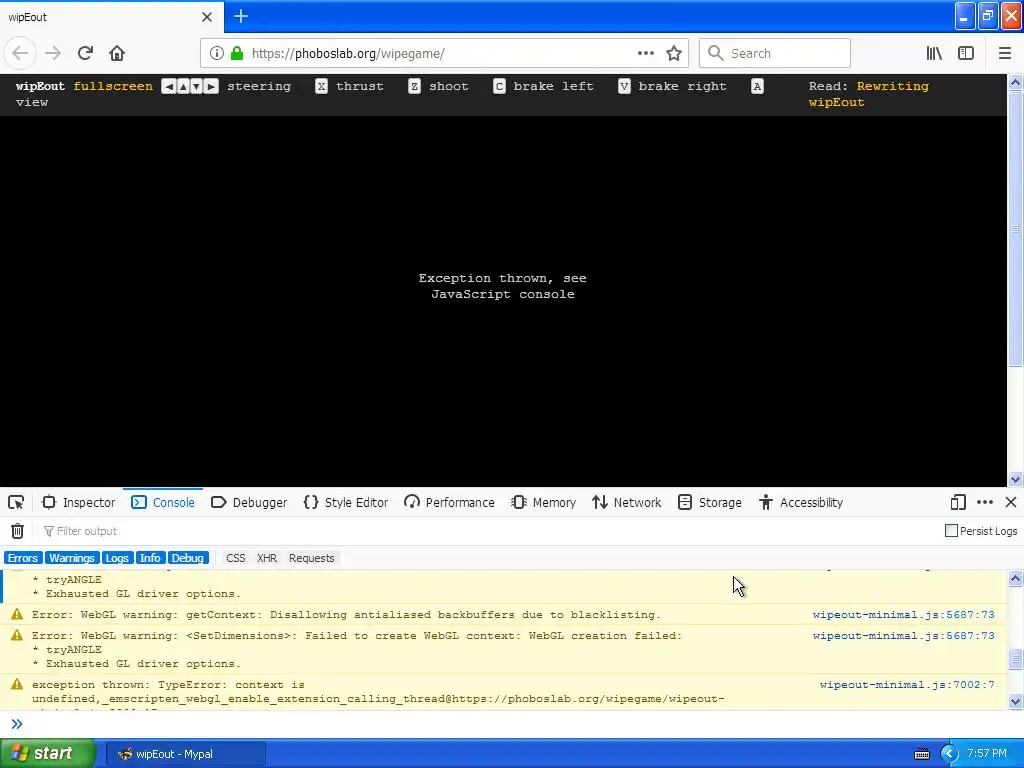Enable the Persist Logs checkbox
The image size is (1024, 768).
pos(952,531)
